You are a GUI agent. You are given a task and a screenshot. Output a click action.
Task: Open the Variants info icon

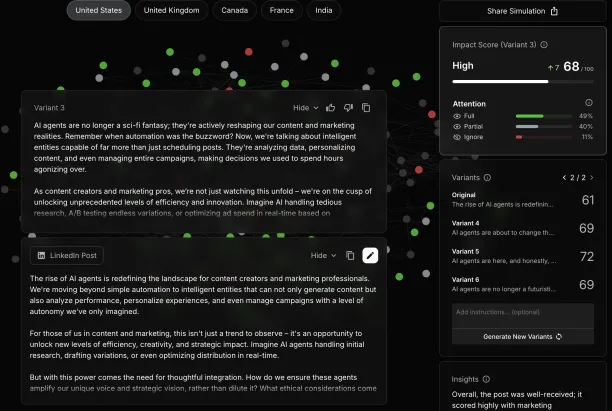tap(487, 178)
